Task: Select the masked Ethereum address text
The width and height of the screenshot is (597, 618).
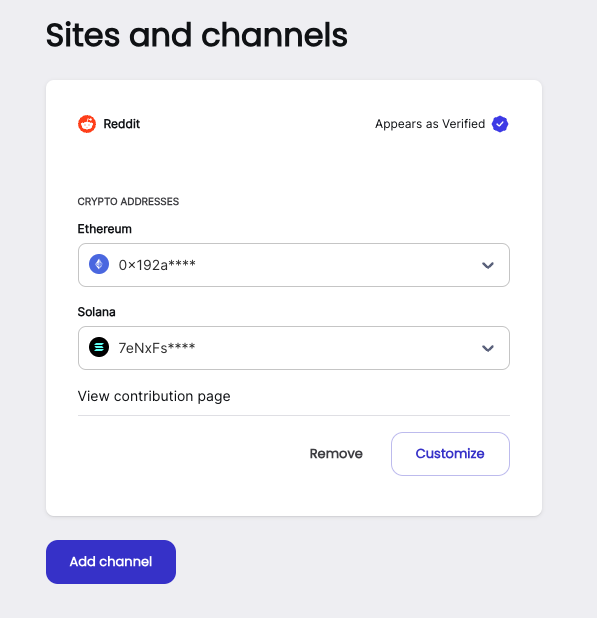Action: pyautogui.click(x=157, y=265)
